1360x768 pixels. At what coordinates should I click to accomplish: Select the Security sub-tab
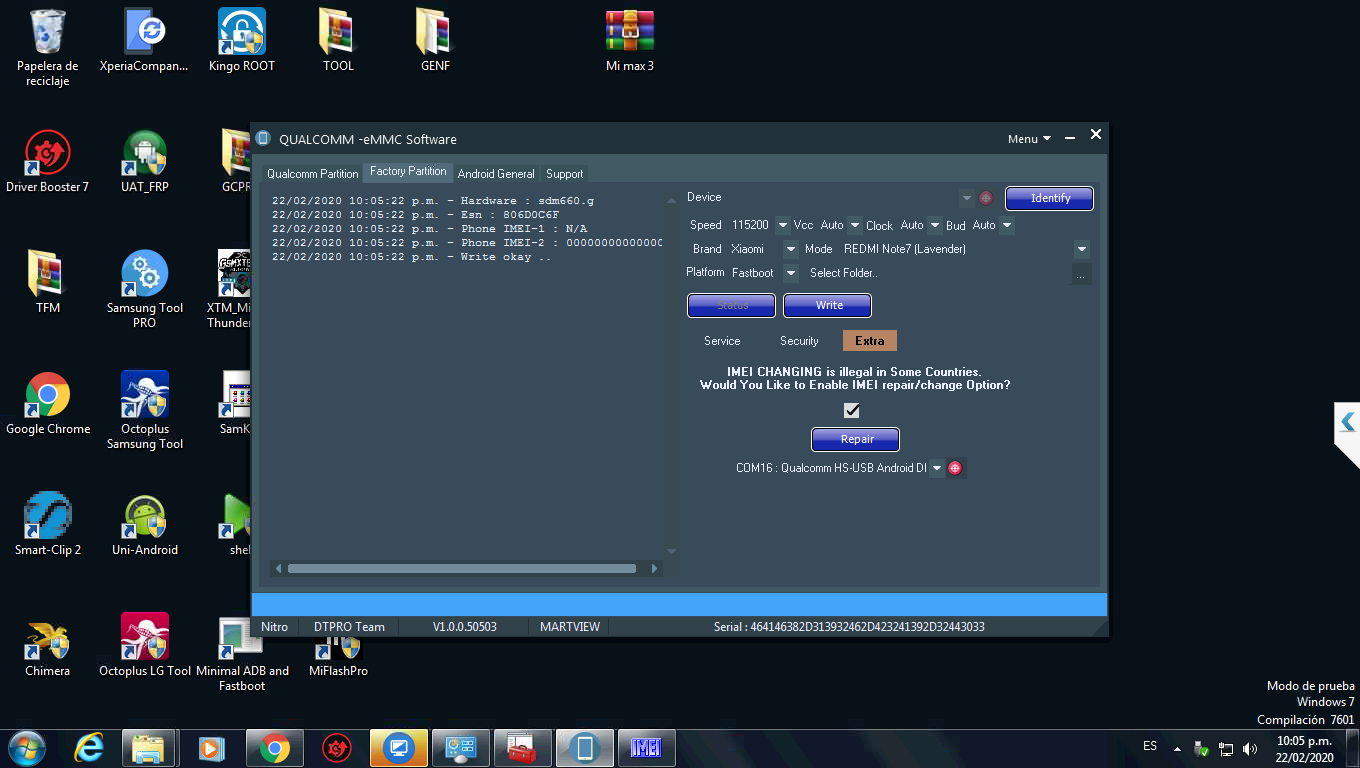point(799,341)
